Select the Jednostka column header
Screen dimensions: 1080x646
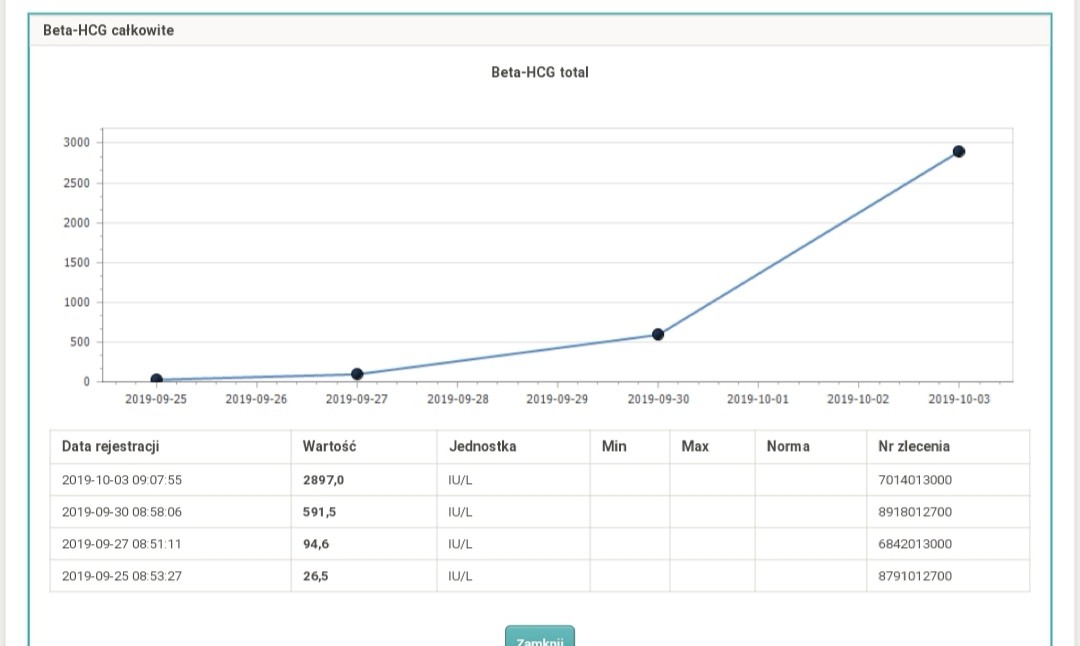tap(482, 447)
